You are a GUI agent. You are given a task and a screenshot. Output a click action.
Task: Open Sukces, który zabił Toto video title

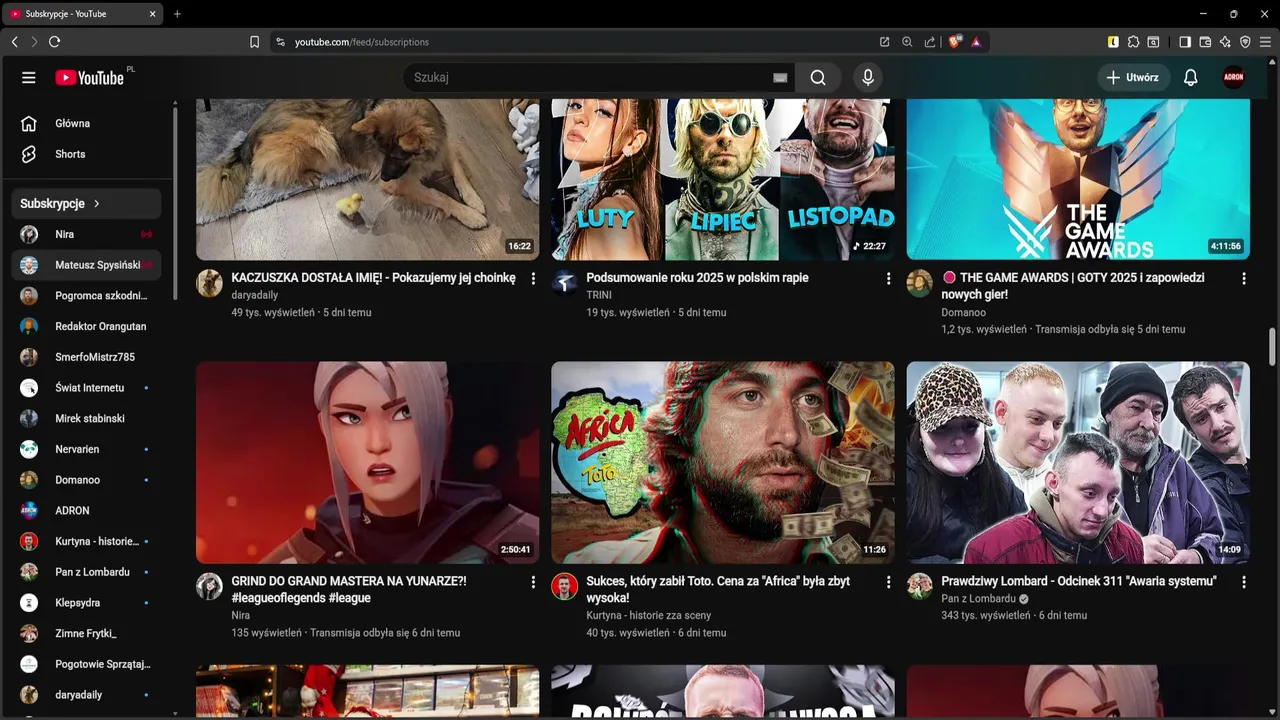pyautogui.click(x=718, y=589)
